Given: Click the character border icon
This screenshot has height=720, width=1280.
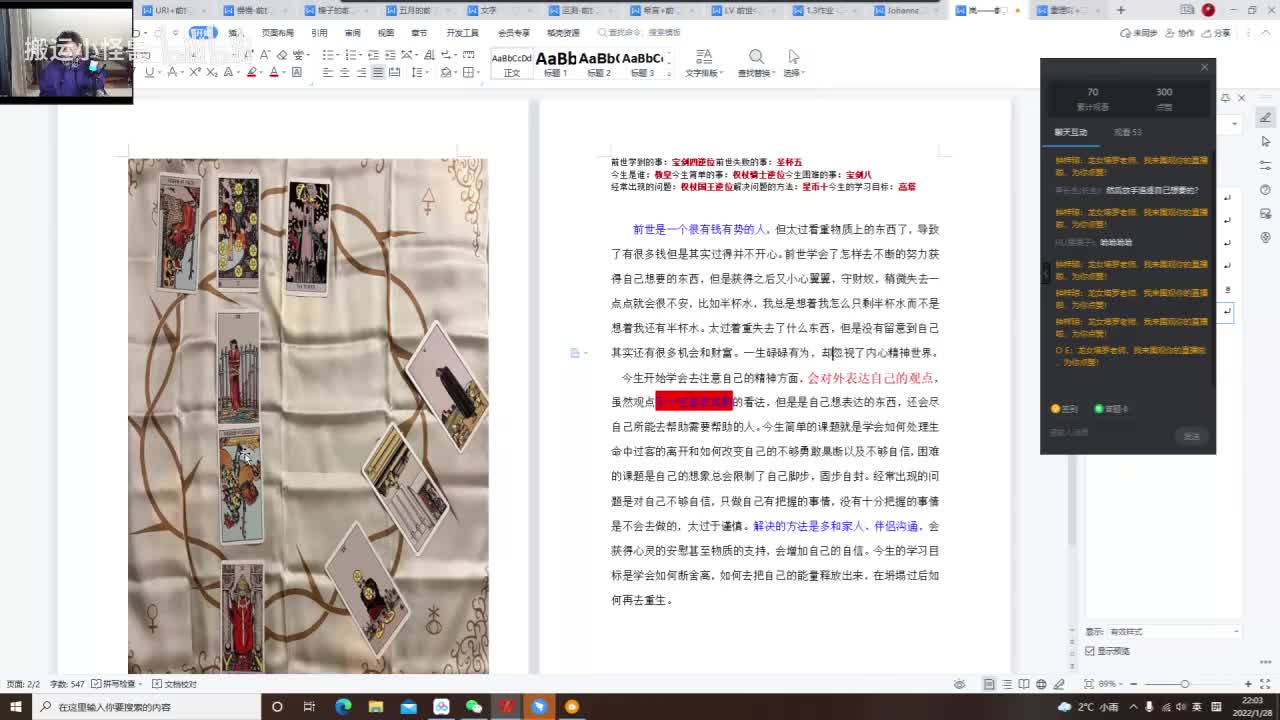Looking at the screenshot, I should point(295,72).
